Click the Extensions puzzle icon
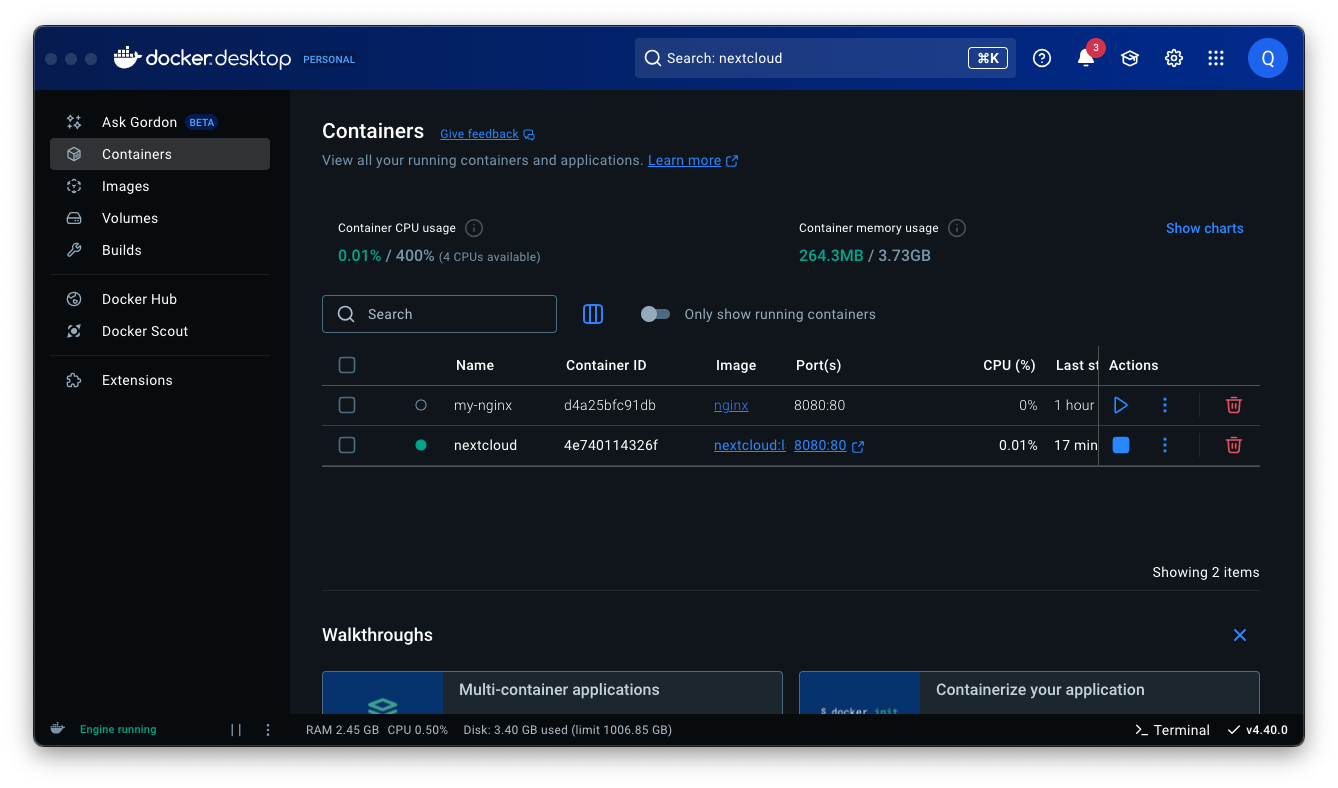This screenshot has height=788, width=1338. point(74,380)
